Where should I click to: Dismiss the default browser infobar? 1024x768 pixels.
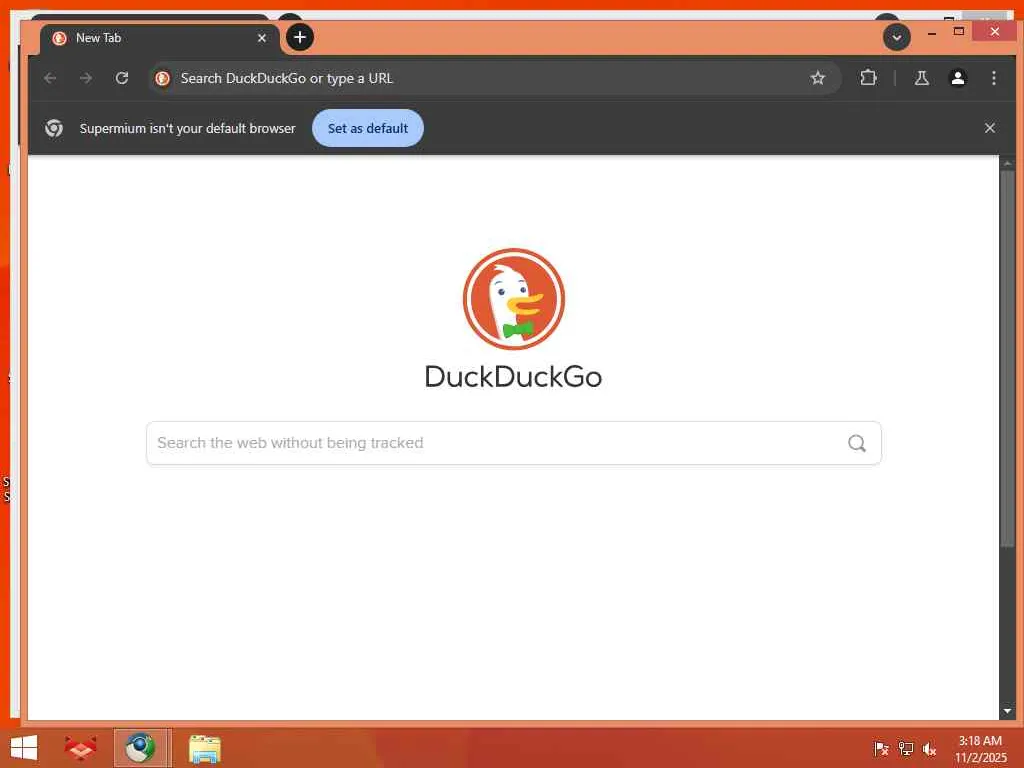tap(989, 128)
